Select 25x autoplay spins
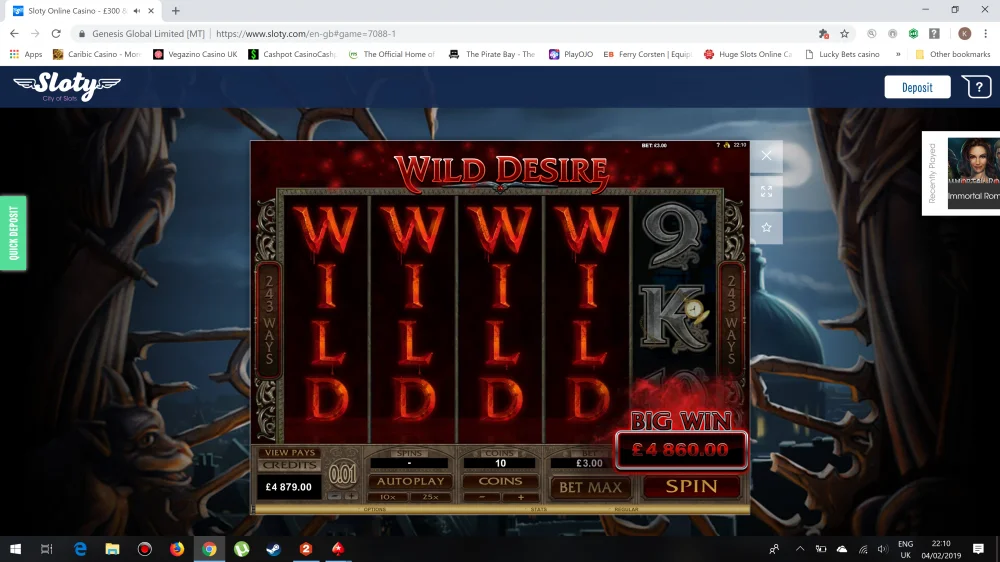 click(430, 497)
